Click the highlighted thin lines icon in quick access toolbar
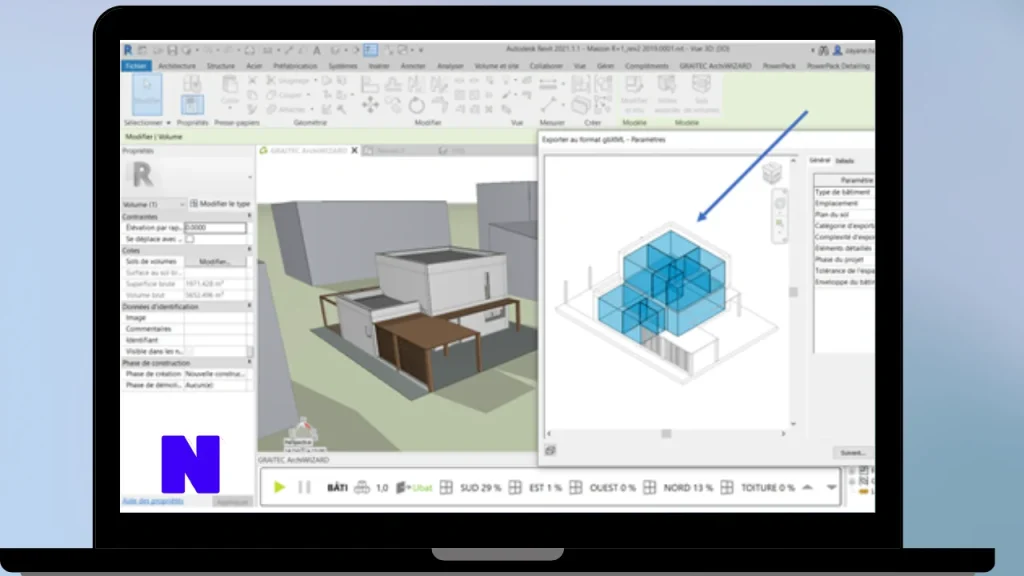The height and width of the screenshot is (576, 1024). (371, 50)
